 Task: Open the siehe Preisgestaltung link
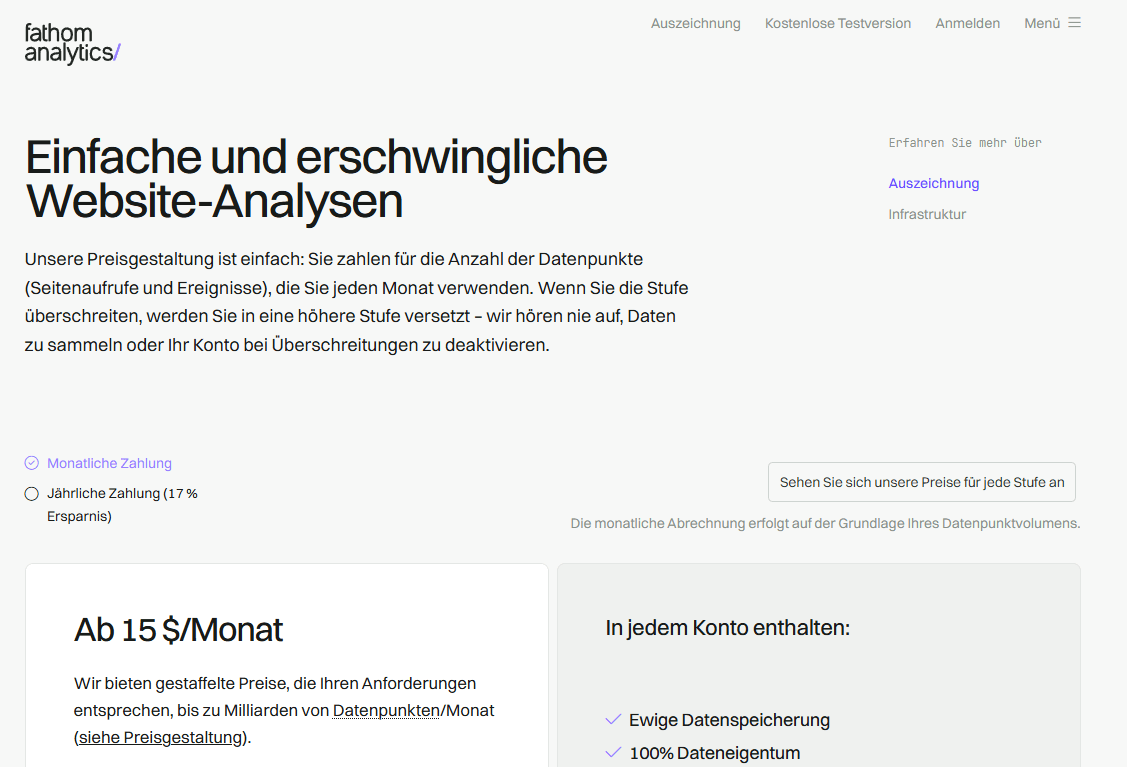pyautogui.click(x=161, y=737)
